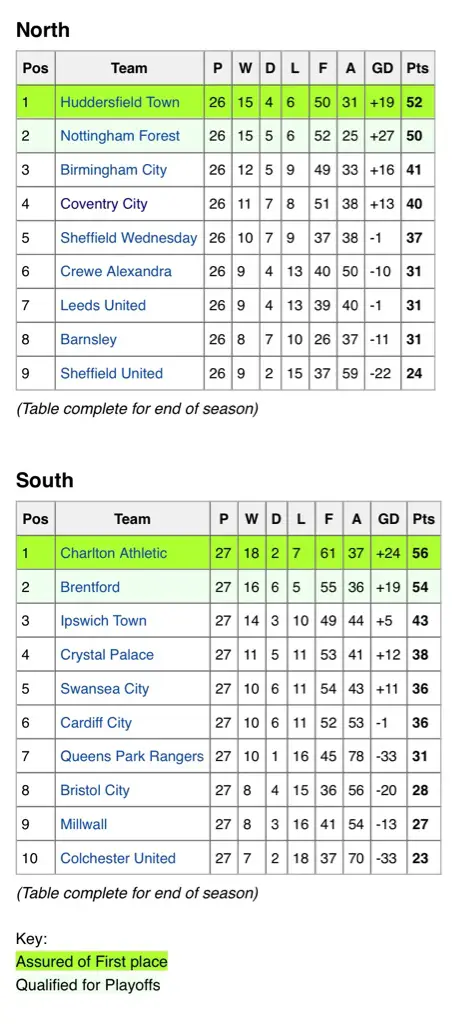Image resolution: width=455 pixels, height=1024 pixels.
Task: Open the Nottingham Forest team link
Action: coord(120,136)
